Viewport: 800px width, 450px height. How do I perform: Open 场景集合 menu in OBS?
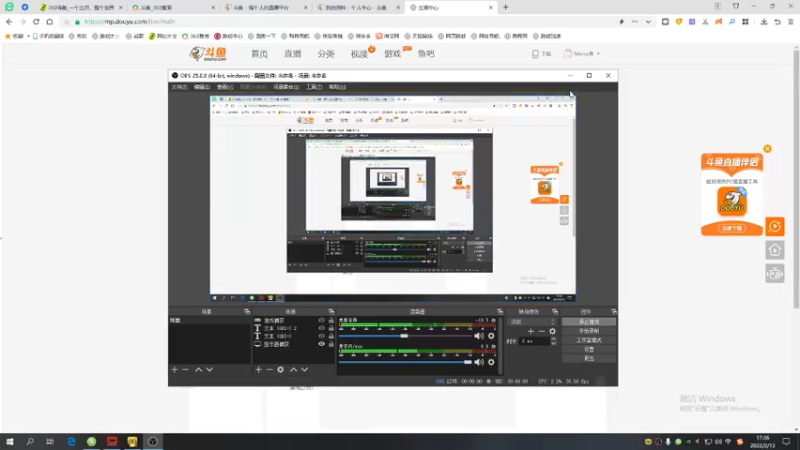286,87
